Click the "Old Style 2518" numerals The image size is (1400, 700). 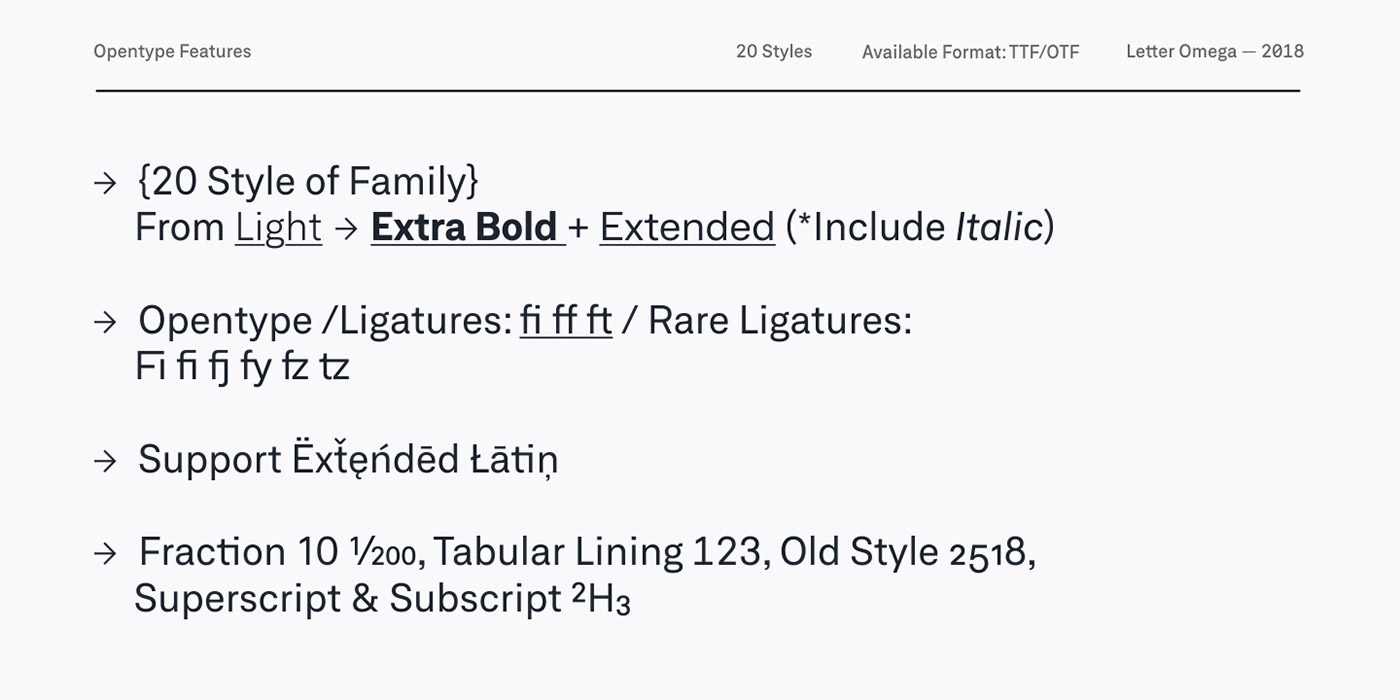pos(903,552)
